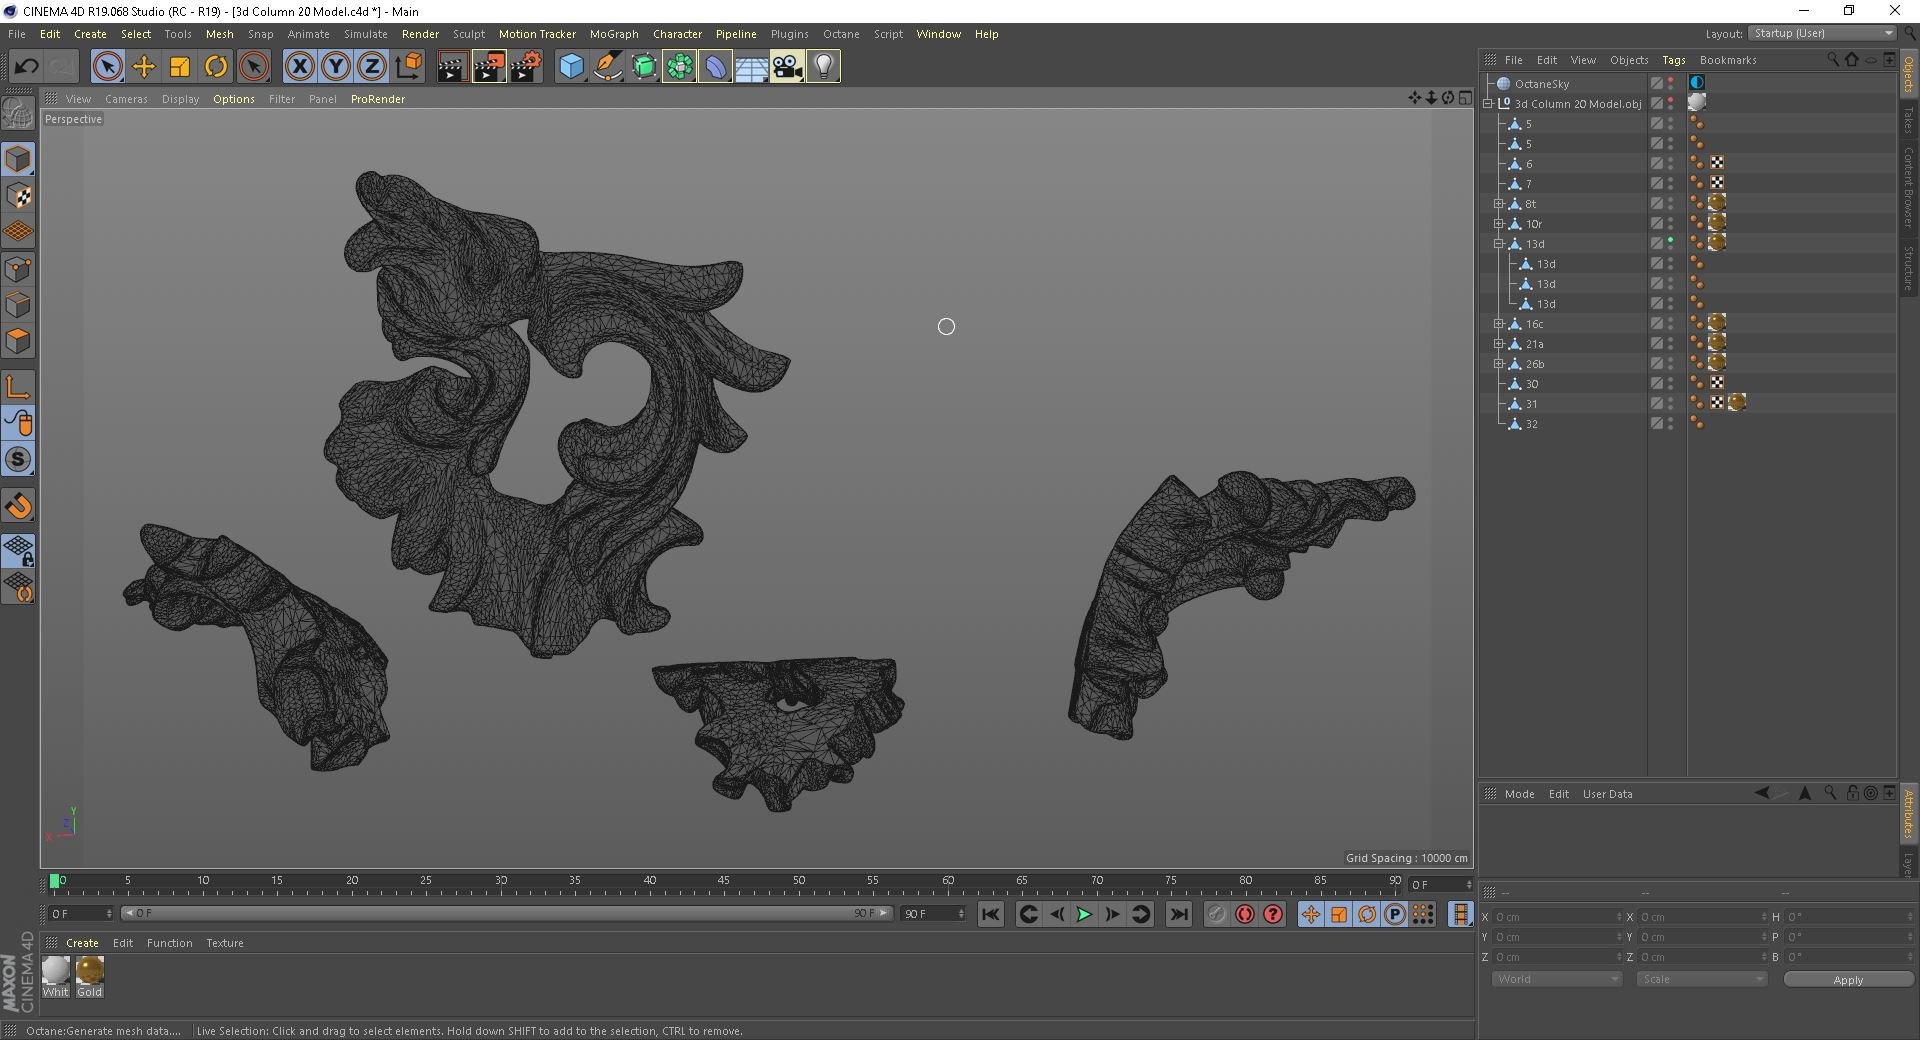Click the blue Deformer object icon
1920x1040 pixels.
715,67
